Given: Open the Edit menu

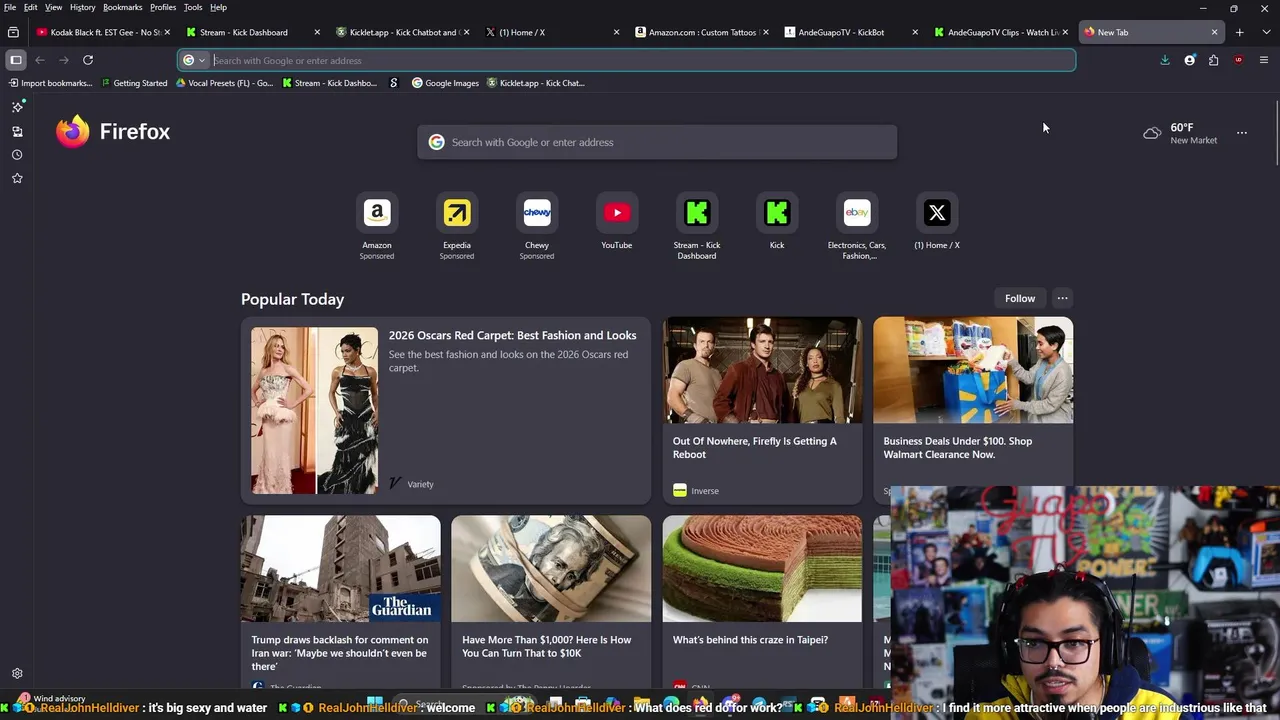Looking at the screenshot, I should click(31, 7).
